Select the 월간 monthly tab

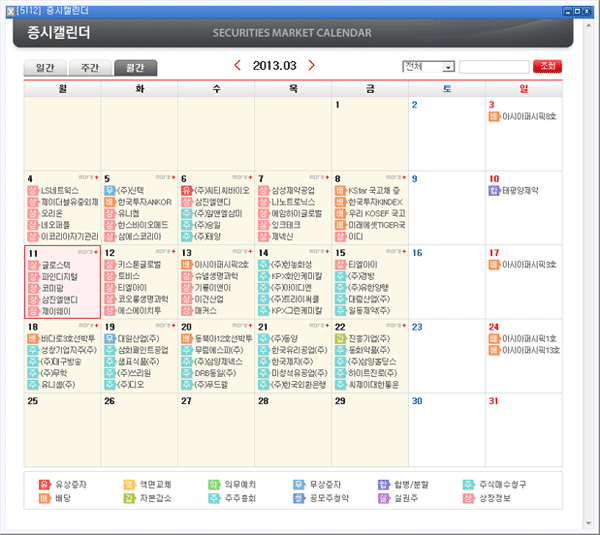click(x=135, y=68)
